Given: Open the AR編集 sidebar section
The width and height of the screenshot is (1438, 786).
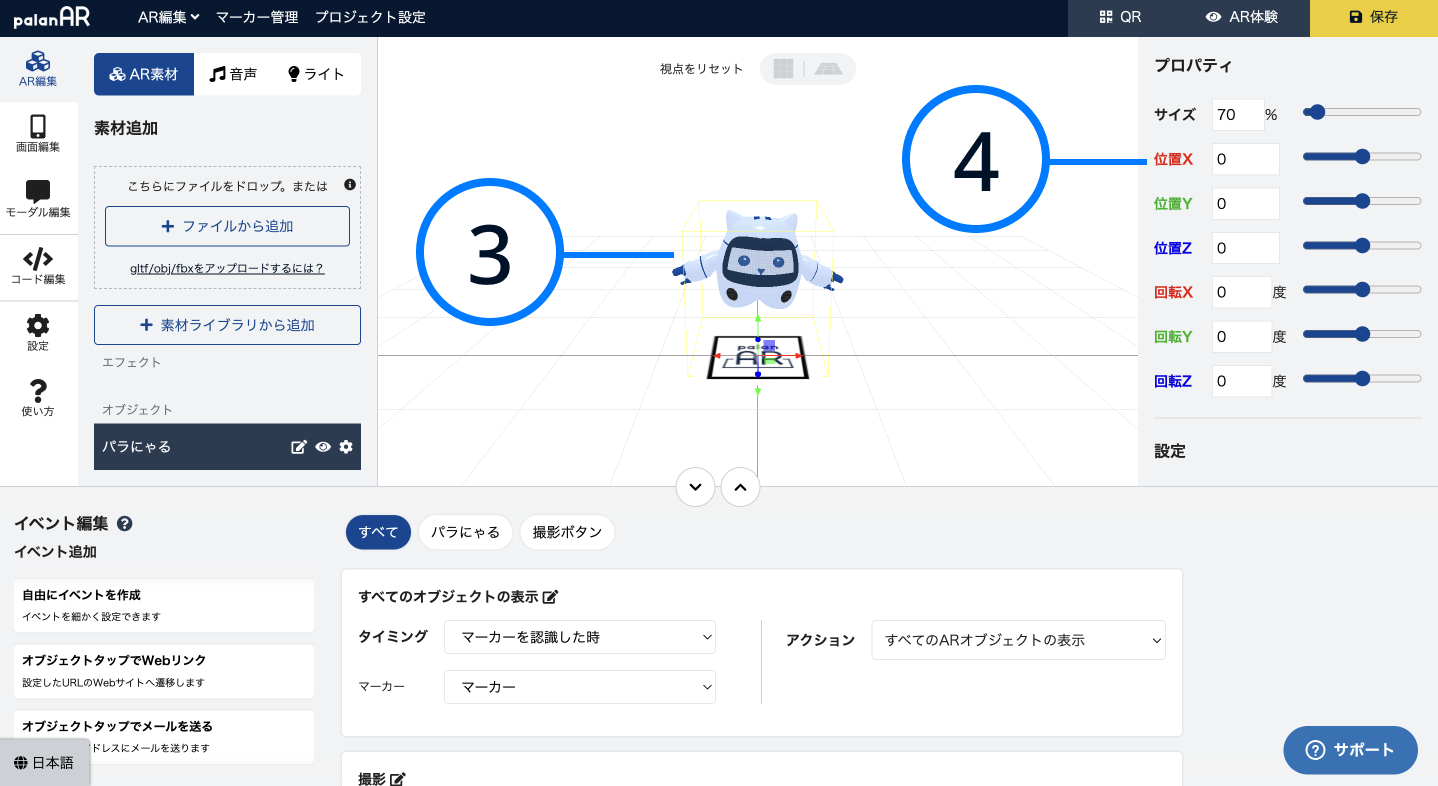Looking at the screenshot, I should (x=38, y=70).
